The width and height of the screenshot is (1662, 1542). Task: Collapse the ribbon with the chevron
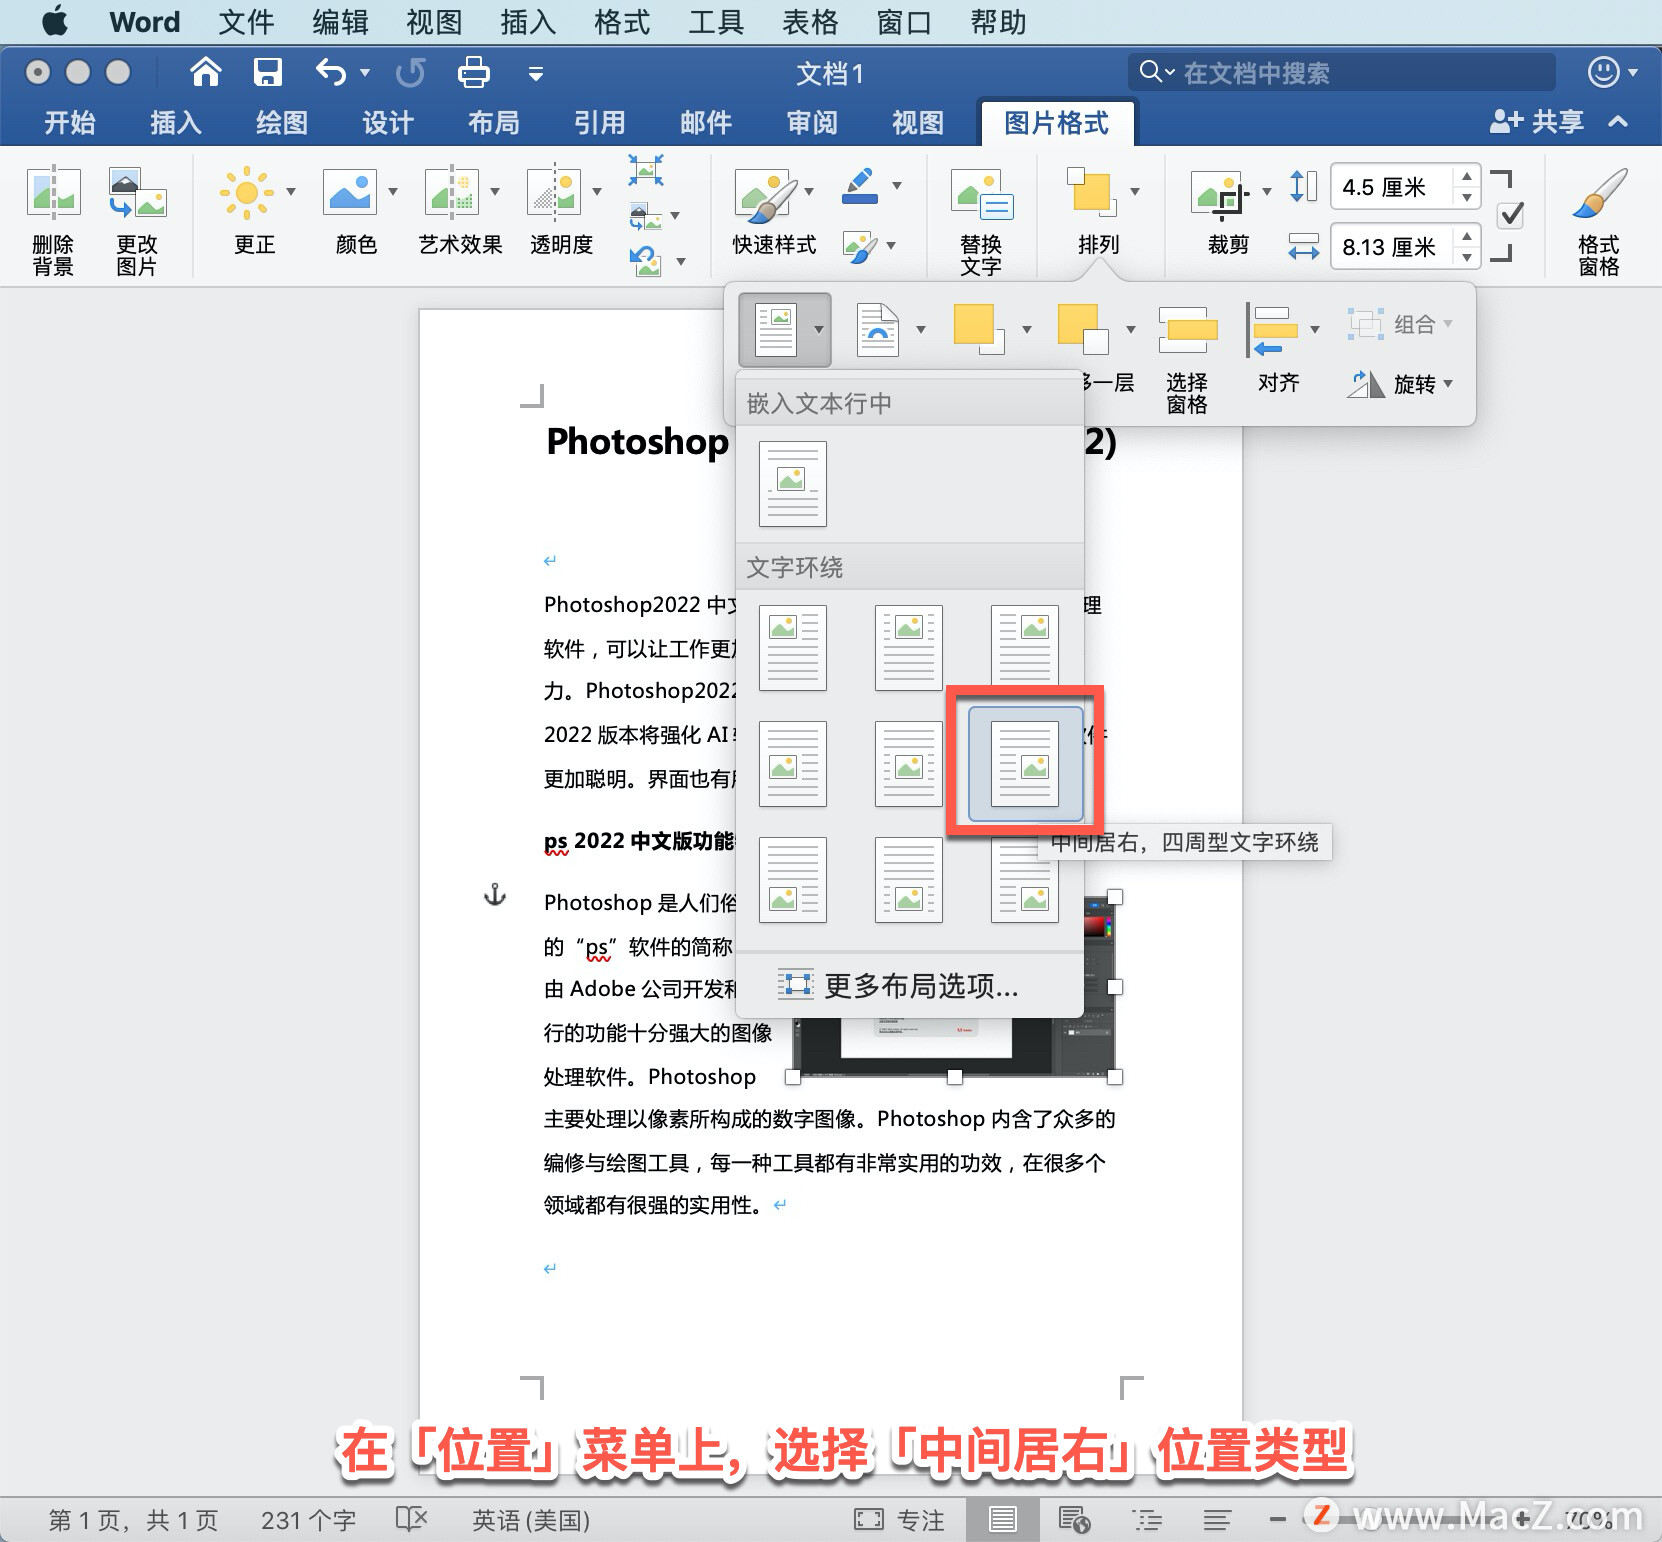click(1618, 122)
